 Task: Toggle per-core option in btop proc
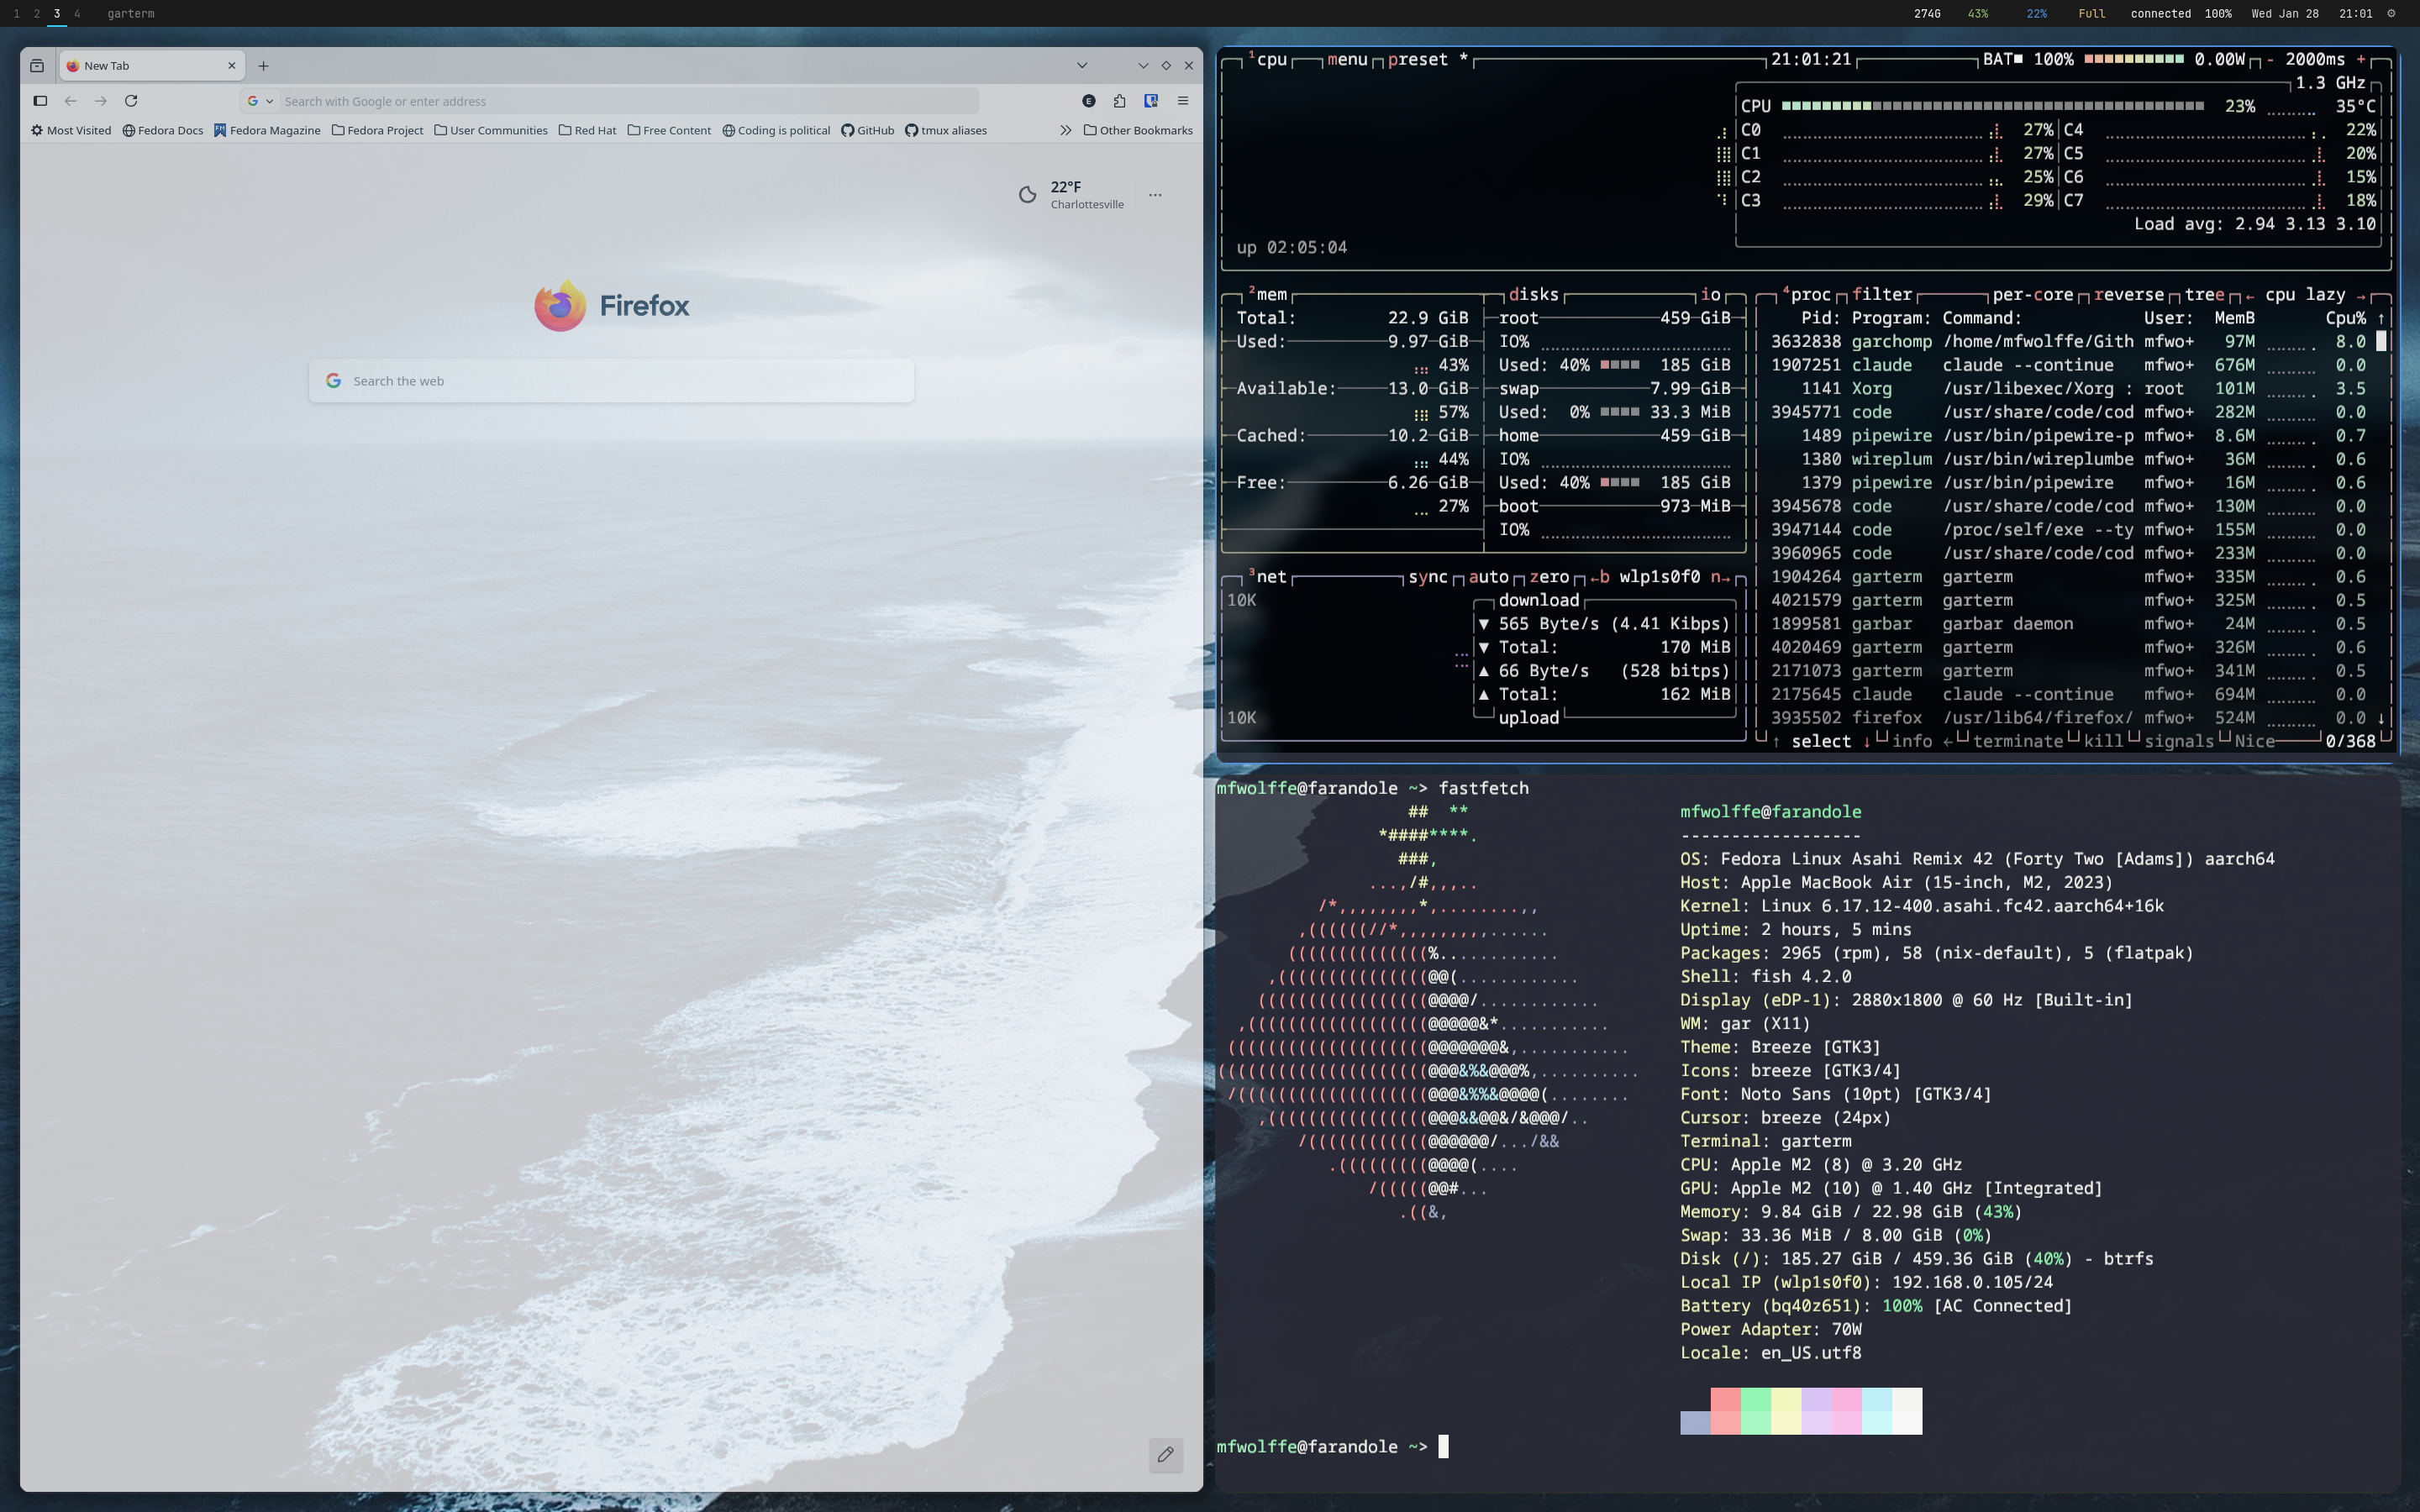coord(2032,294)
